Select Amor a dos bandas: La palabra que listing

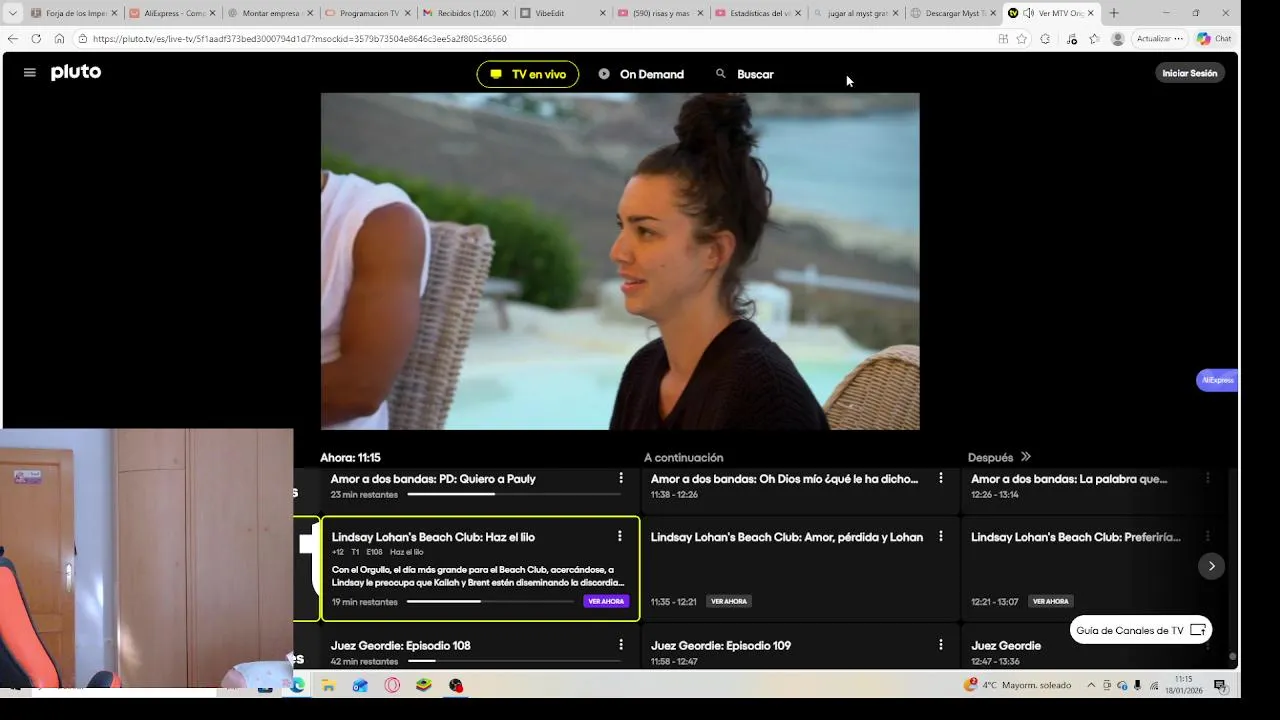[x=1069, y=479]
